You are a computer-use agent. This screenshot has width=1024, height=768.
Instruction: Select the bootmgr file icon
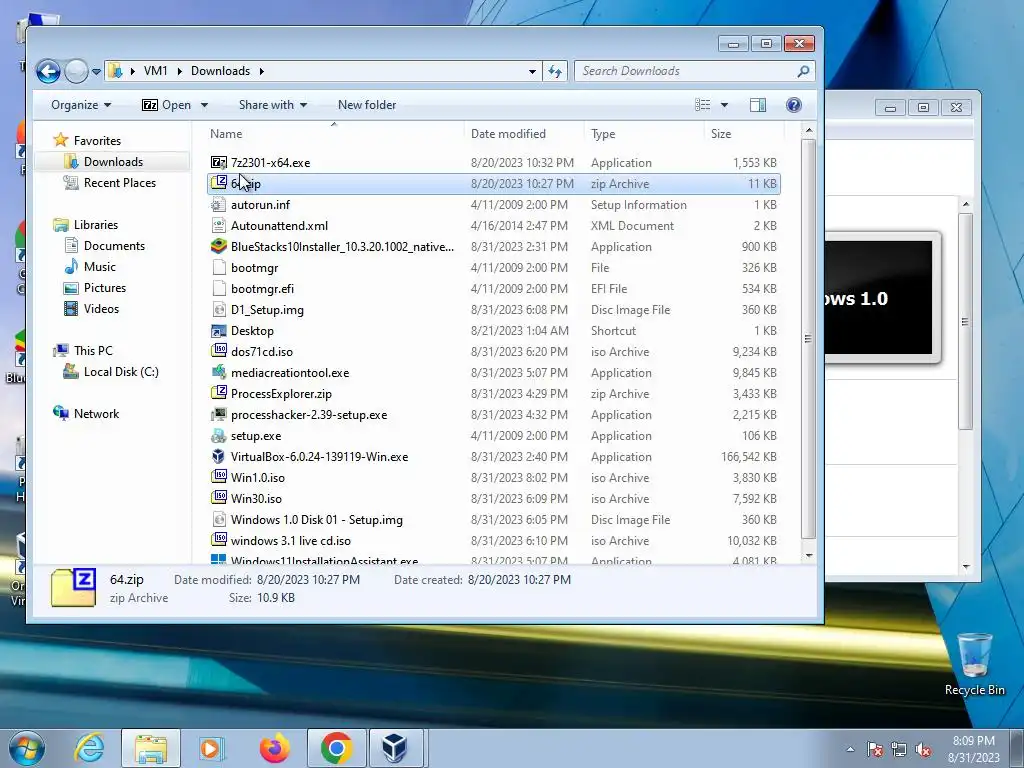219,268
